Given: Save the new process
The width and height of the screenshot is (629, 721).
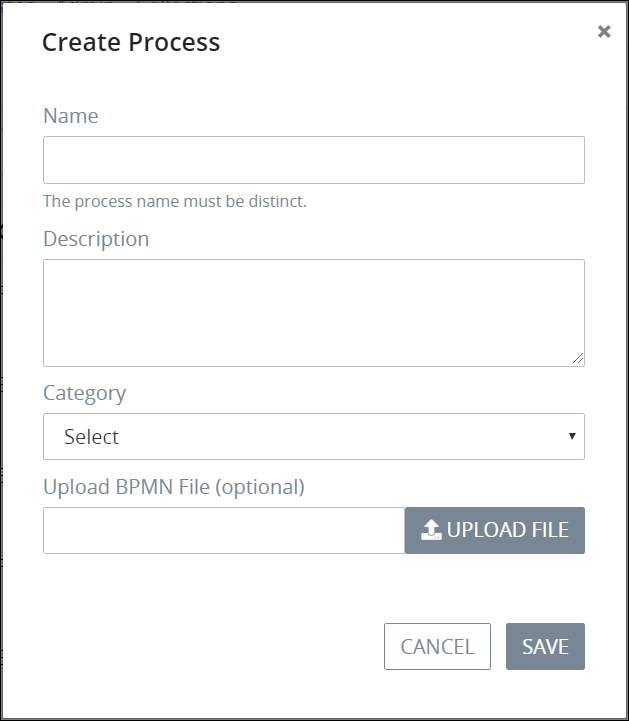Looking at the screenshot, I should click(545, 646).
